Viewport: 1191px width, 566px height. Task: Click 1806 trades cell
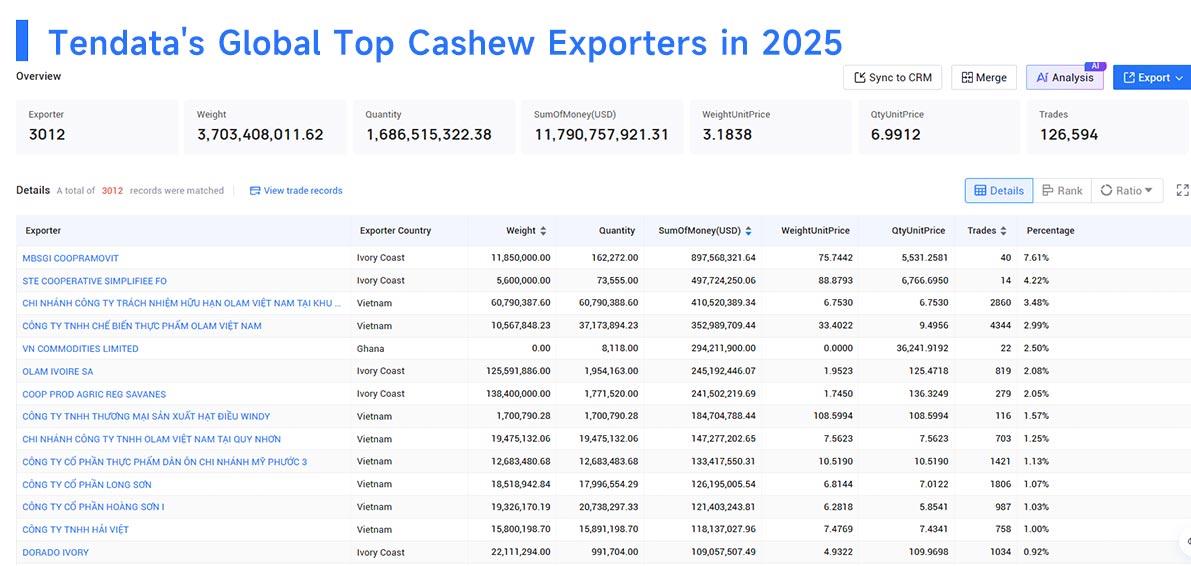[x=1000, y=485]
